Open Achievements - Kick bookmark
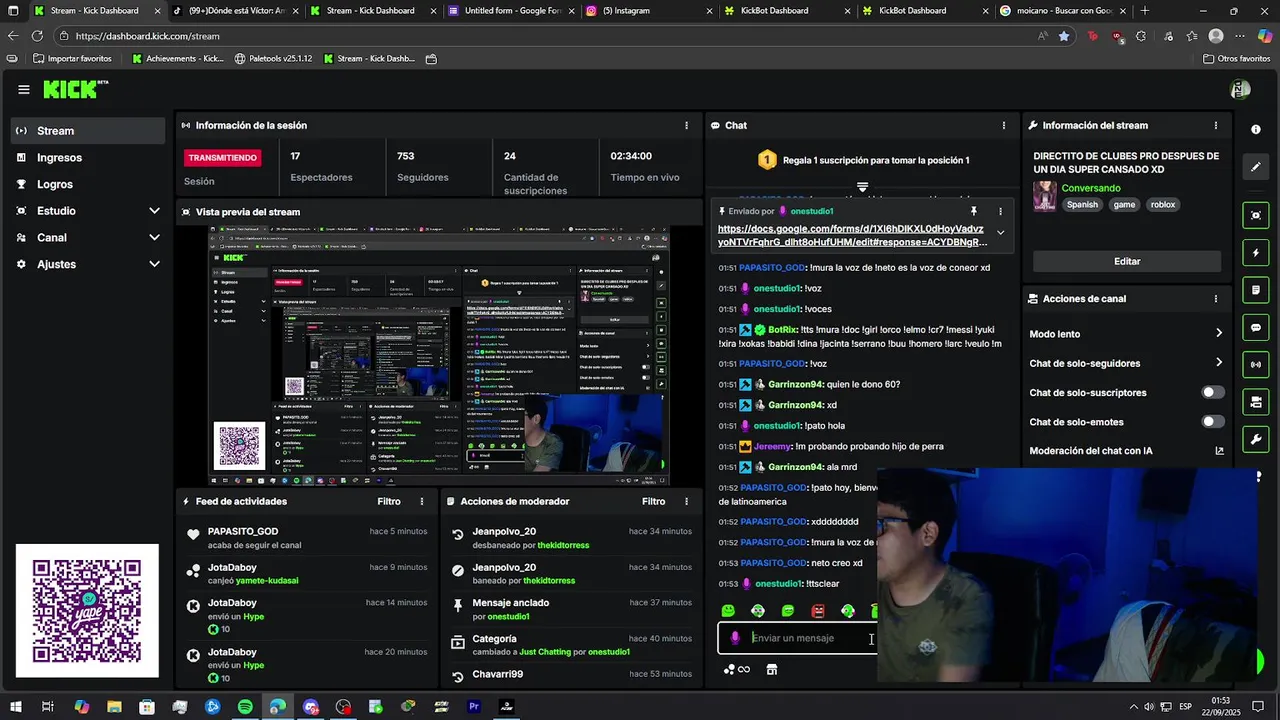The image size is (1280, 720). click(178, 59)
